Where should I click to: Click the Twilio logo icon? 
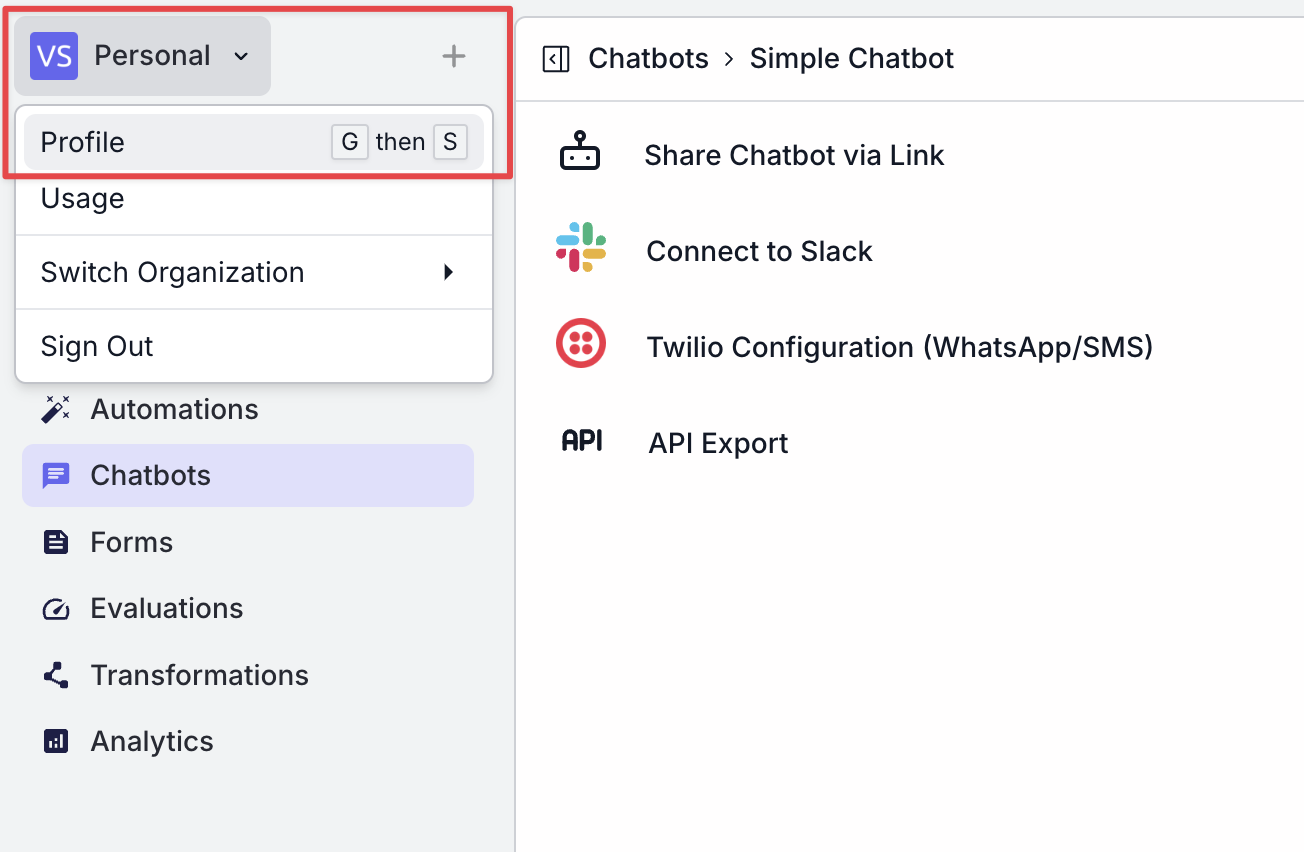pos(583,343)
